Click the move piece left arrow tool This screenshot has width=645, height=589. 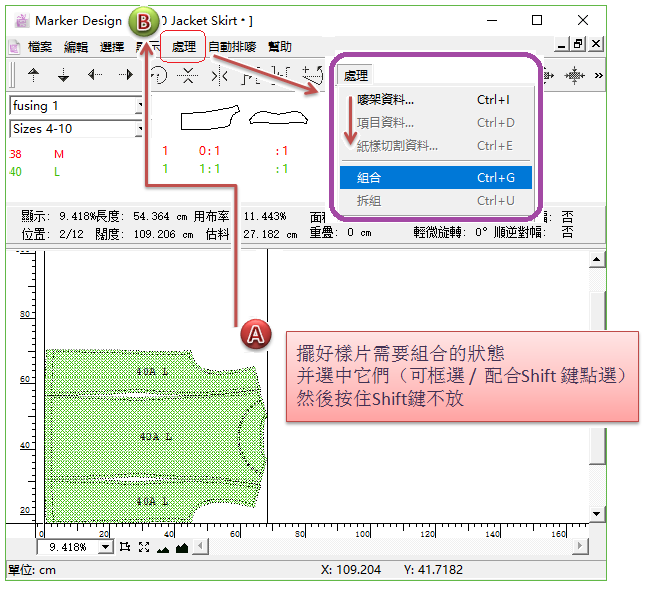tap(94, 75)
